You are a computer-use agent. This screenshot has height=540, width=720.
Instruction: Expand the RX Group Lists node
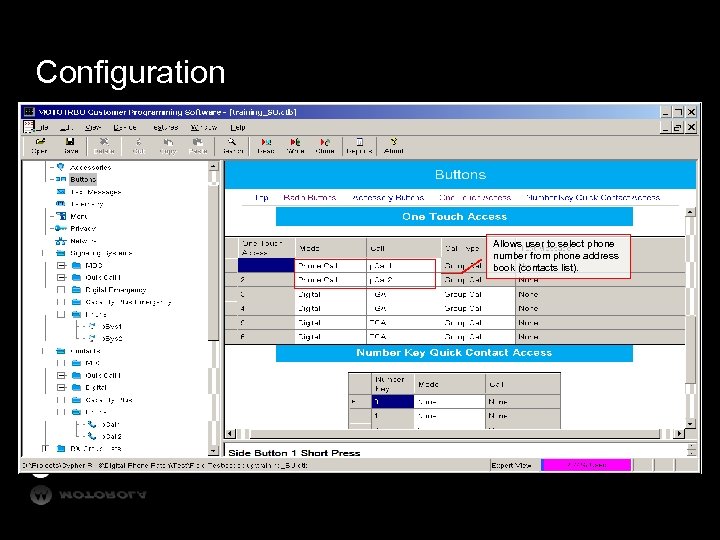pos(45,448)
